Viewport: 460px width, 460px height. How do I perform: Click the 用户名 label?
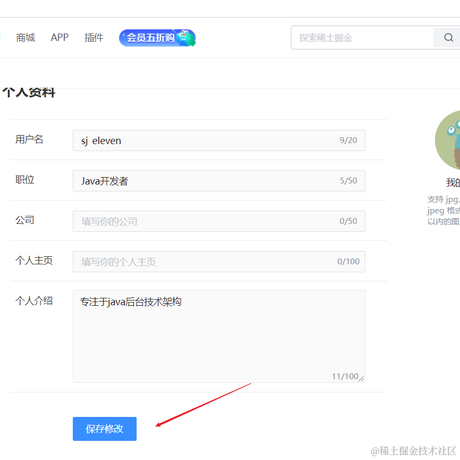coord(29,139)
